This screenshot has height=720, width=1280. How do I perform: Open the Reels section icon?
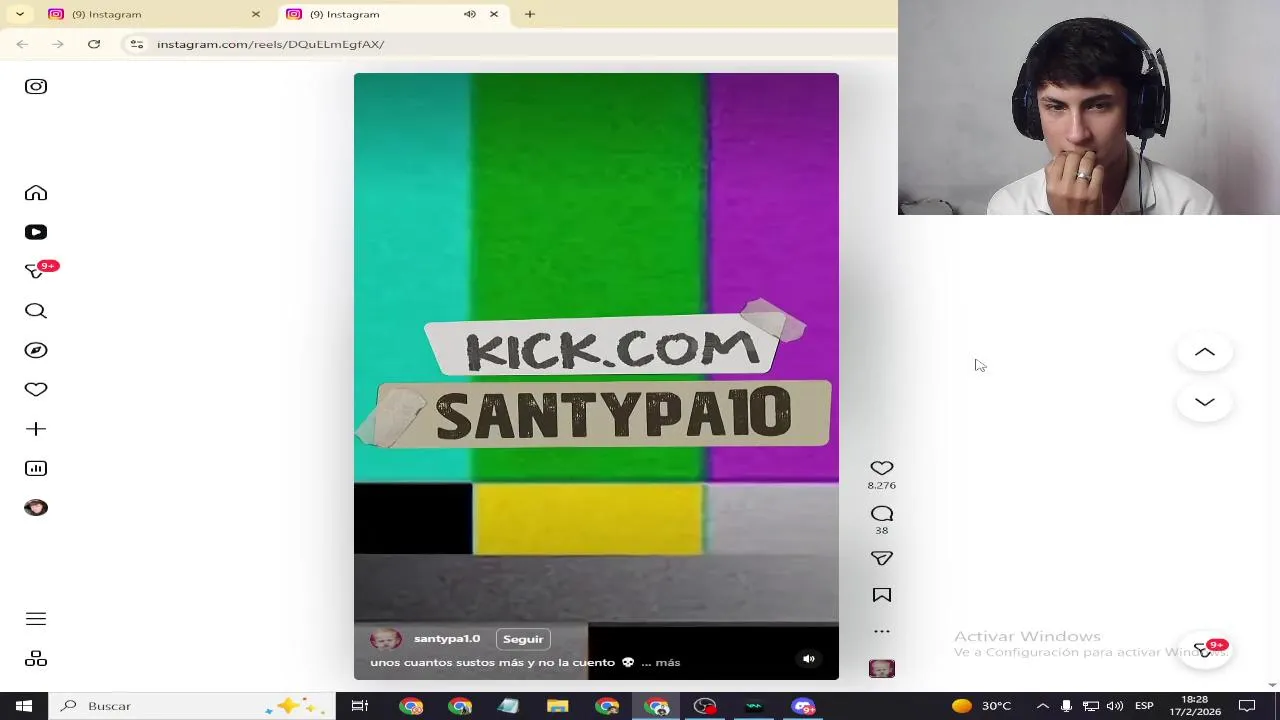(x=36, y=232)
